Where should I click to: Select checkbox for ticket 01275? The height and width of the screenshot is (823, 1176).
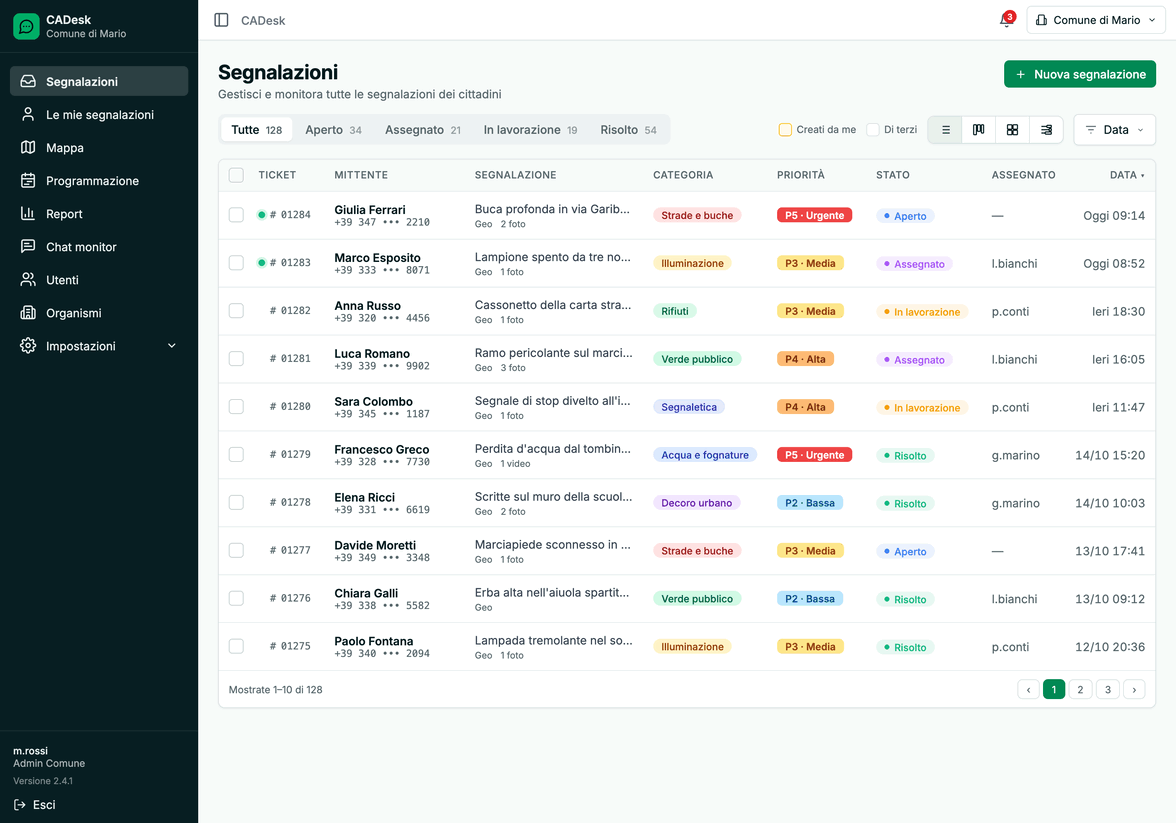tap(236, 646)
